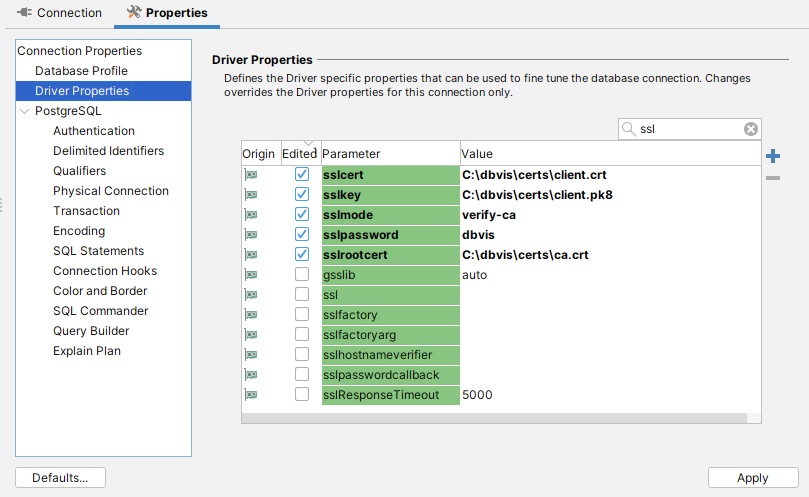This screenshot has width=809, height=497.
Task: Click the magnifier icon in search box
Action: tap(629, 129)
